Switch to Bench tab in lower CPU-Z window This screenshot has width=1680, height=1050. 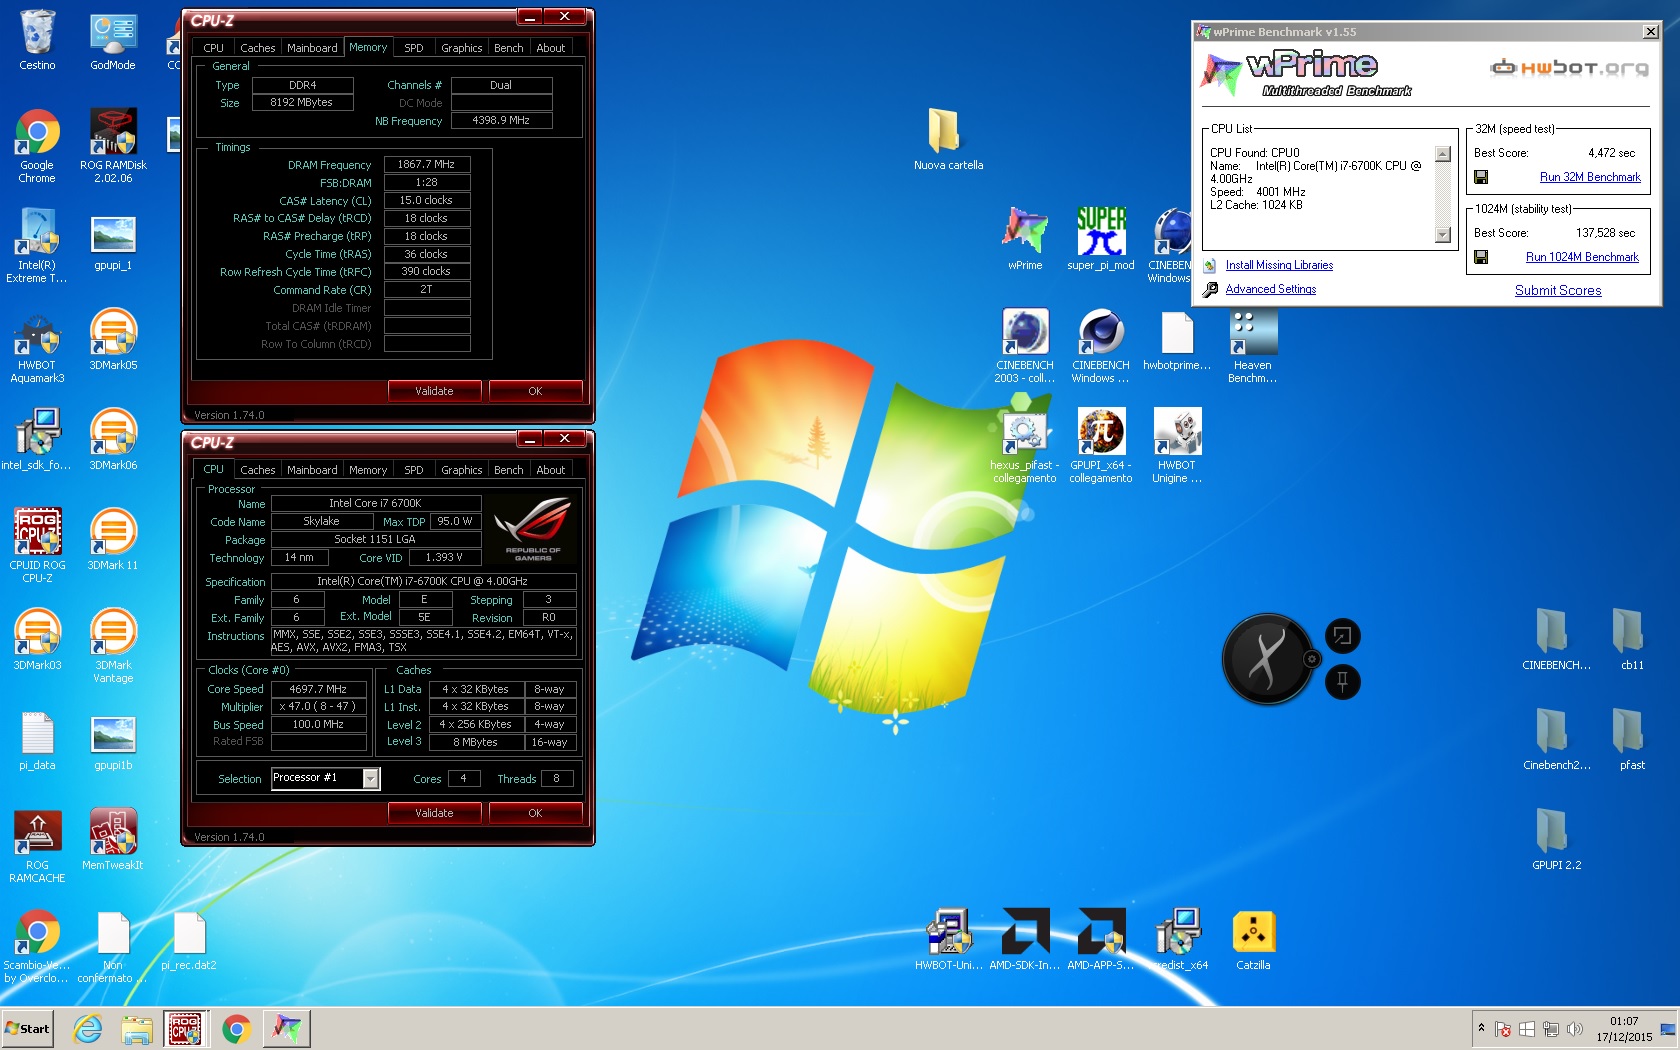[x=508, y=470]
